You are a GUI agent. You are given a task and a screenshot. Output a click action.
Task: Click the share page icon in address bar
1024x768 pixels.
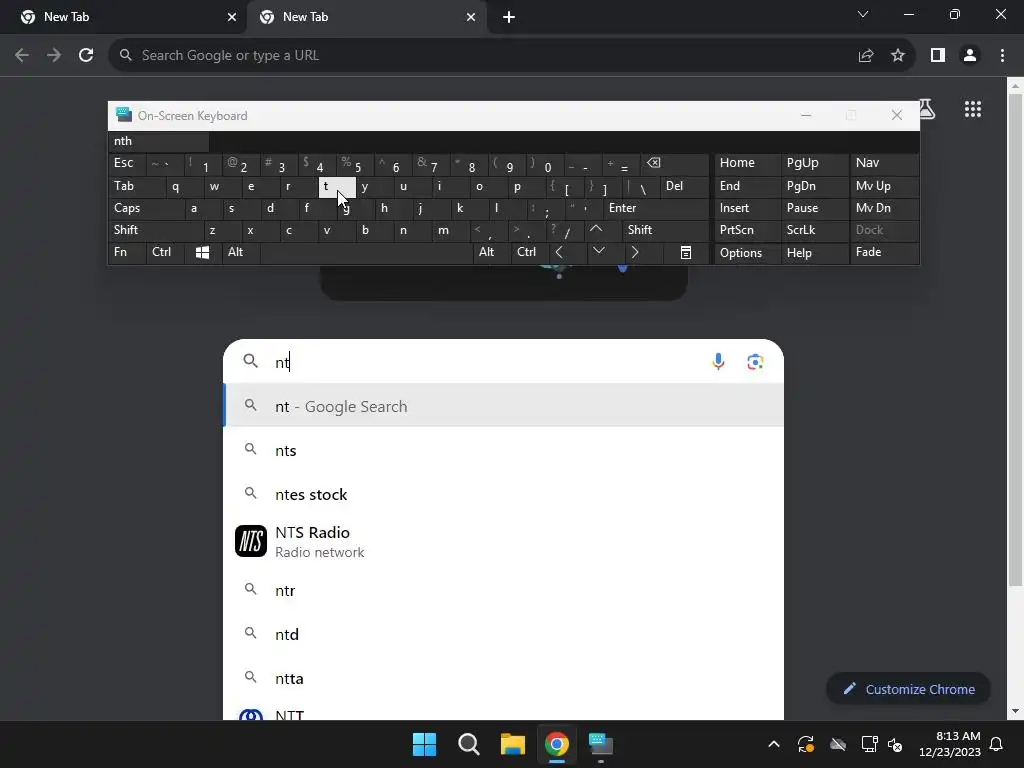[x=866, y=56]
